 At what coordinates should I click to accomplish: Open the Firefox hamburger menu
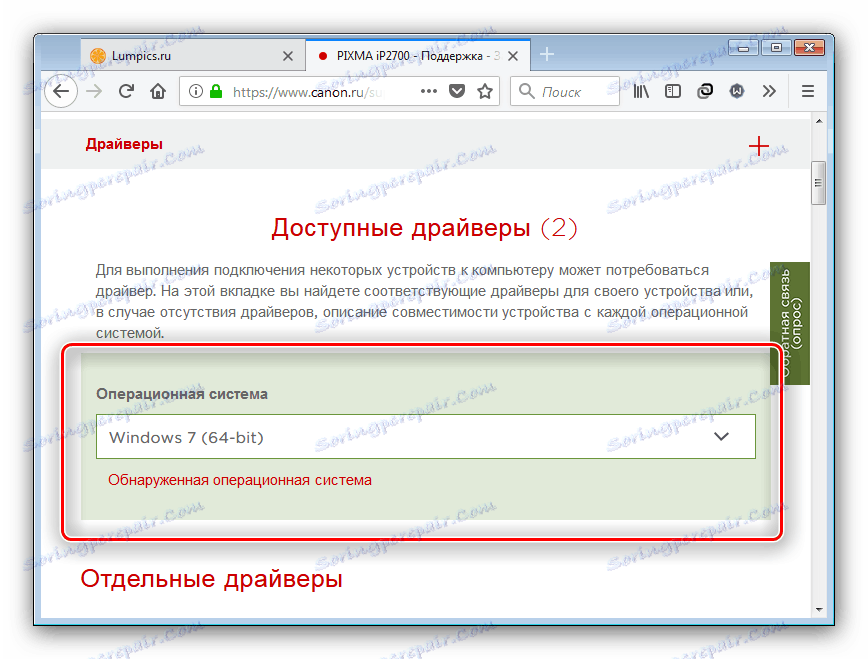(x=807, y=91)
